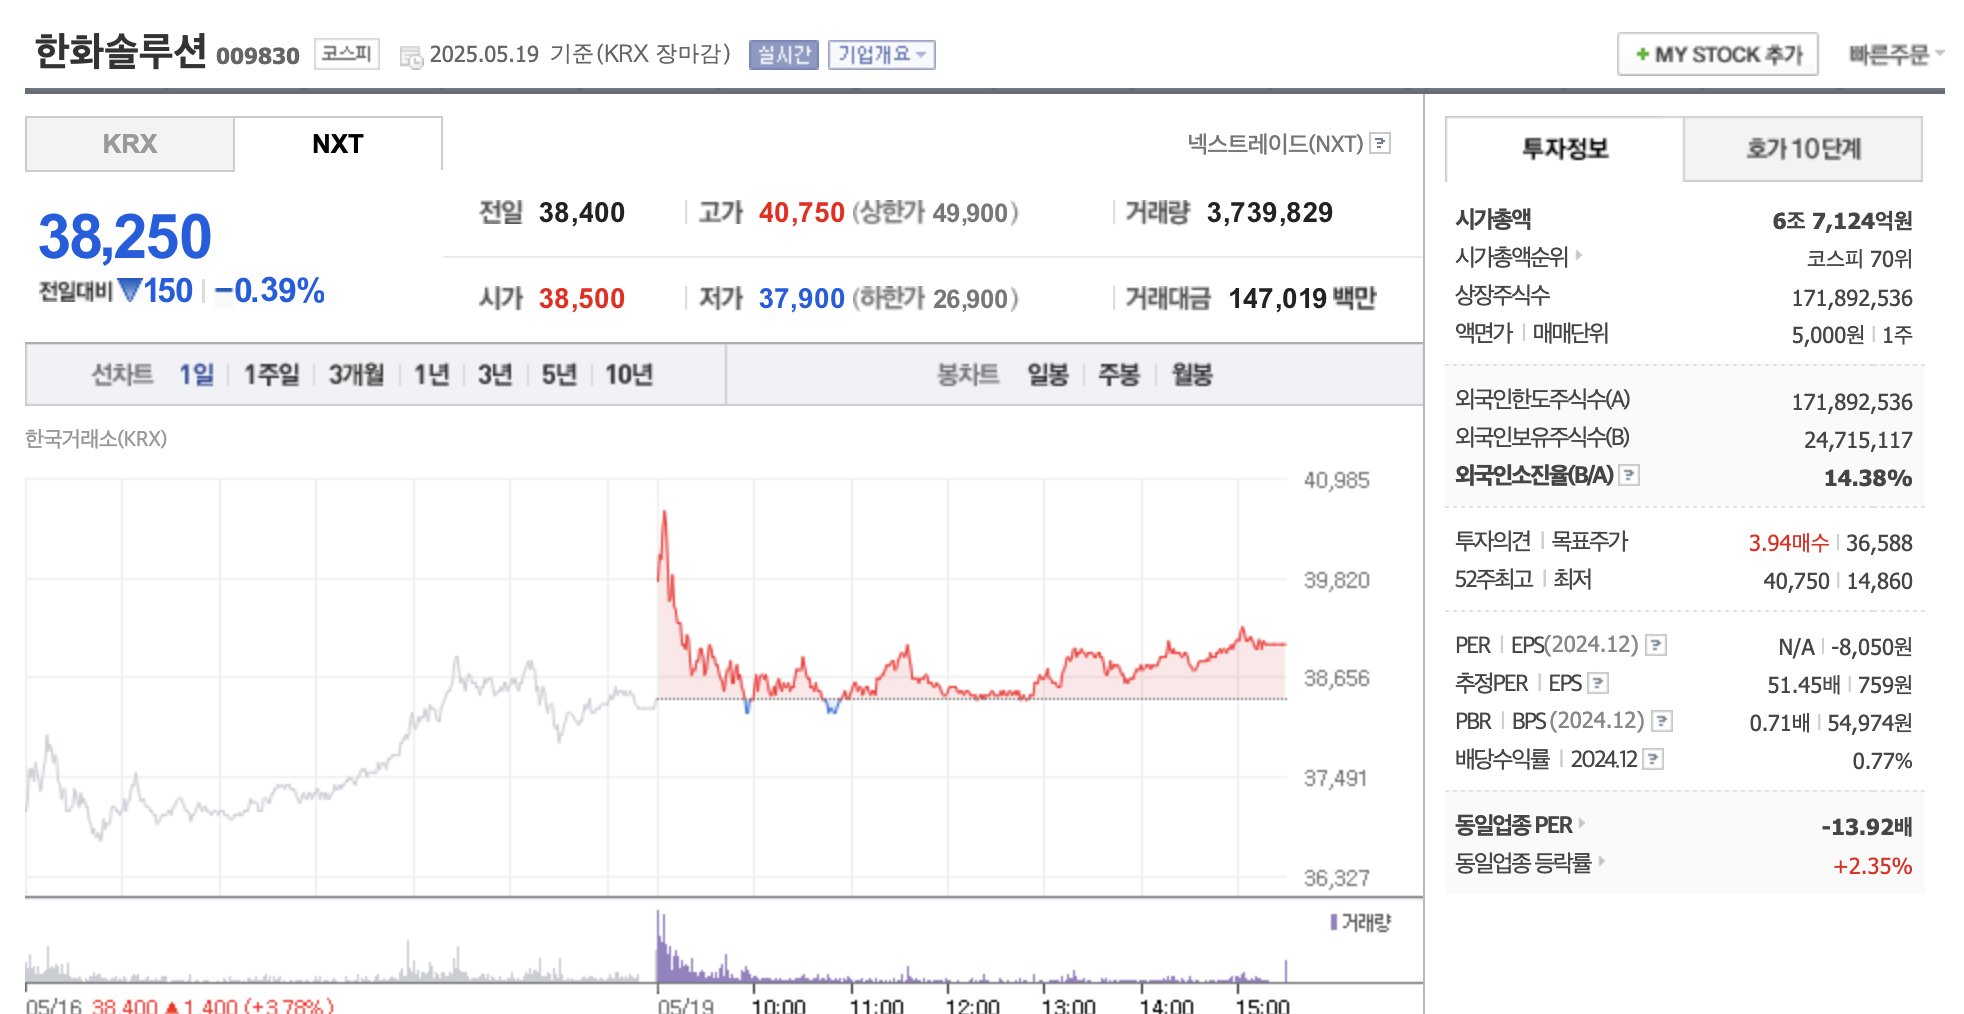Select the 투자정보 tab
Viewport: 1964px width, 1014px height.
pos(1565,149)
